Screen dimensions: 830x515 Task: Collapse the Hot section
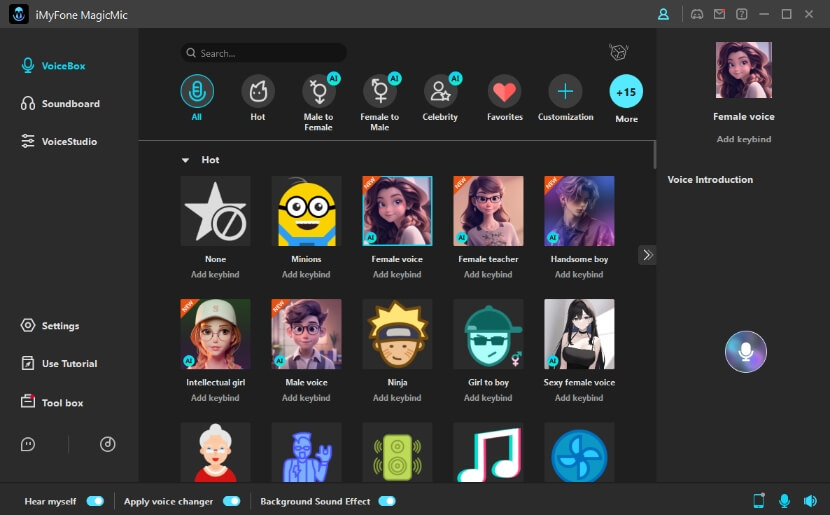pyautogui.click(x=185, y=160)
